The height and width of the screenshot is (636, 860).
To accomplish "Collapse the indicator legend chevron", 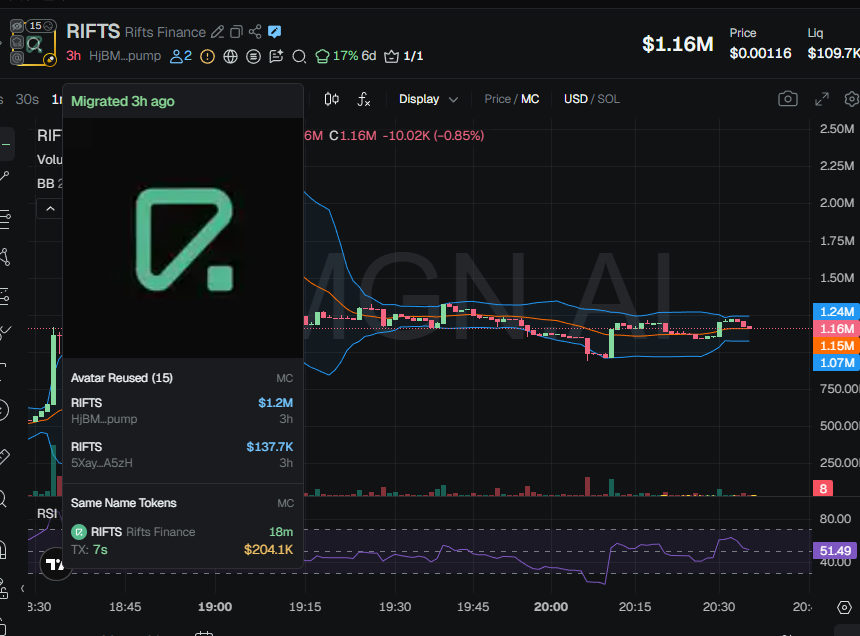I will (x=50, y=209).
